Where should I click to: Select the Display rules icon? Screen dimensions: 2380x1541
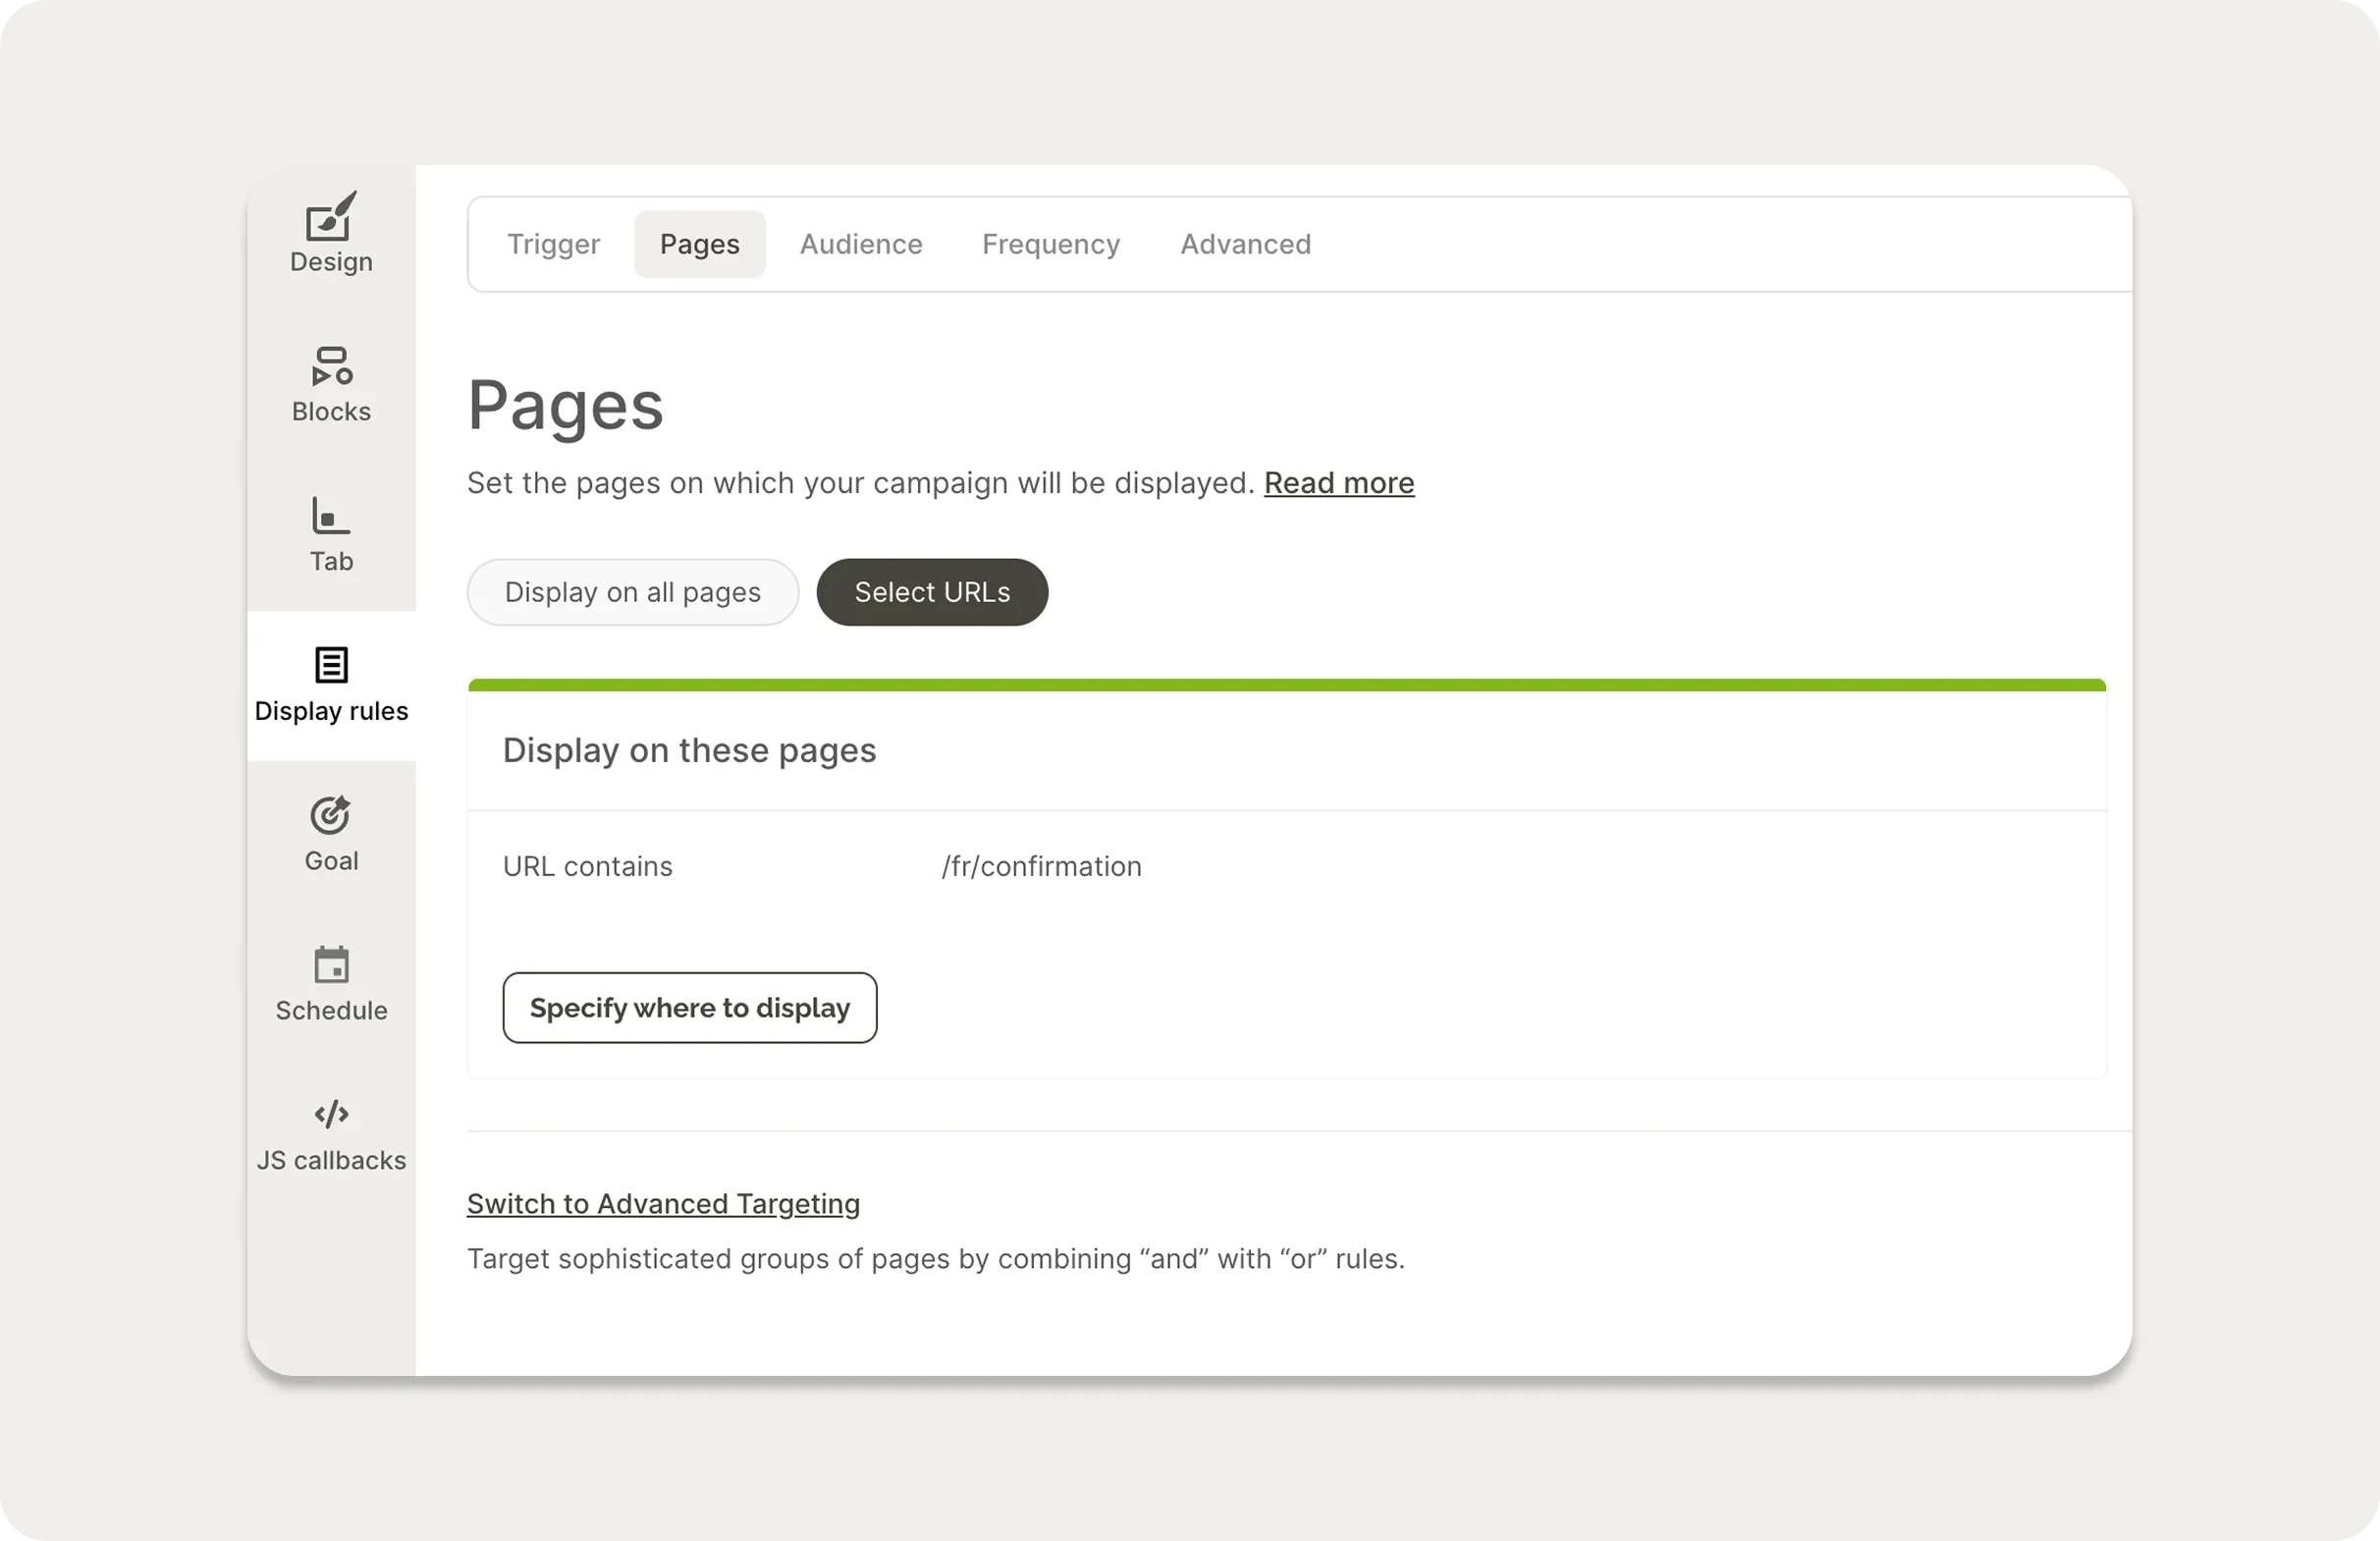click(330, 664)
